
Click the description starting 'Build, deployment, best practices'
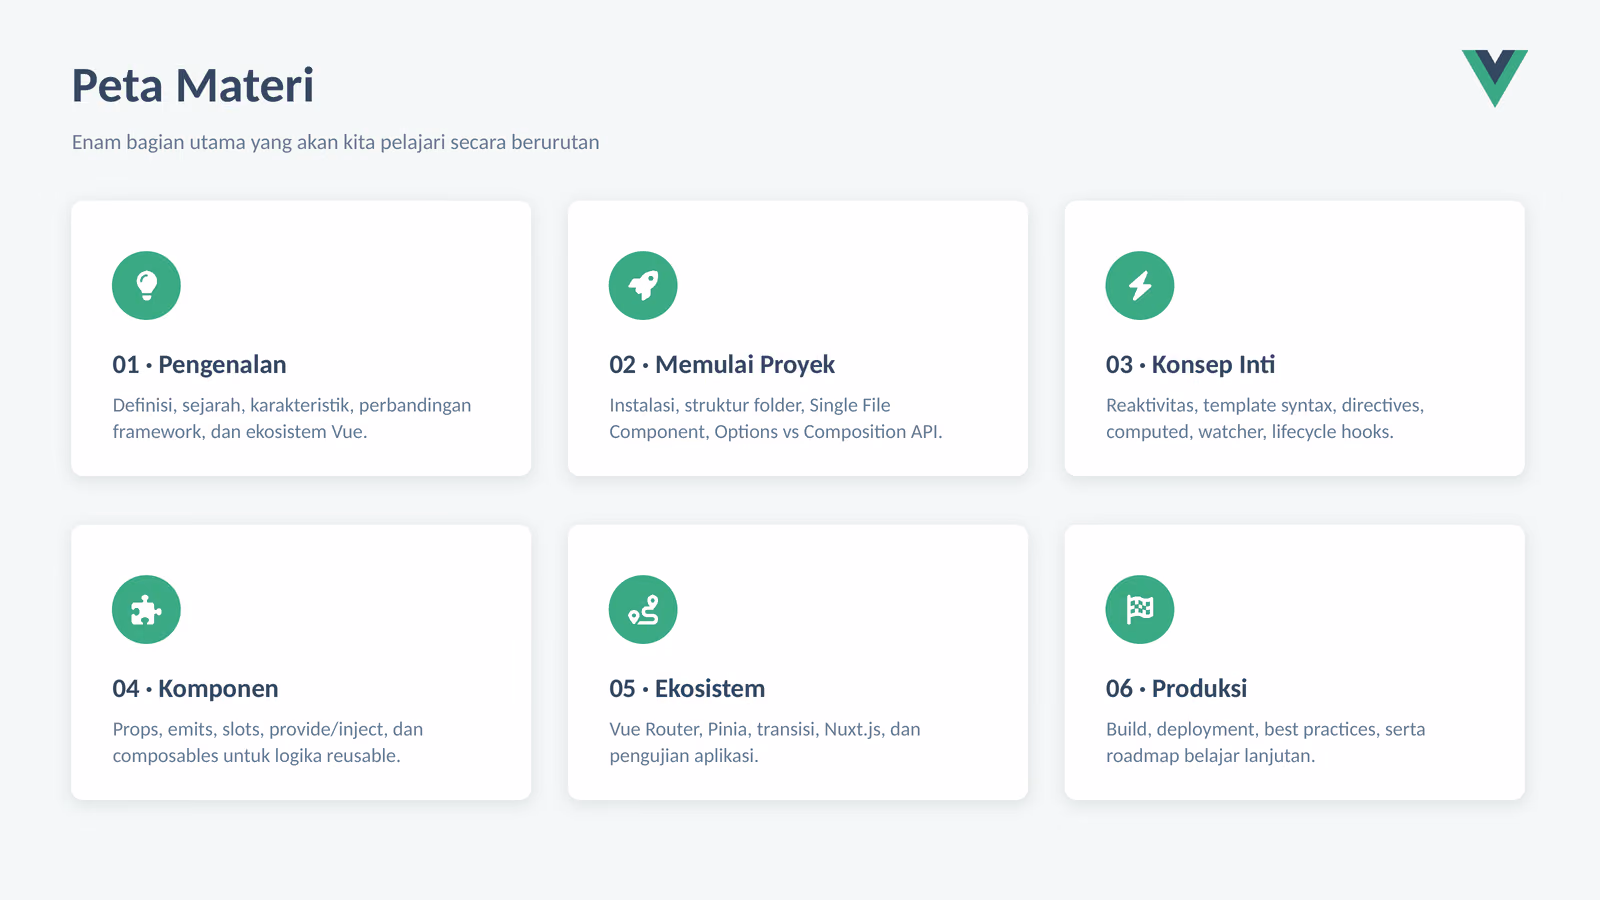tap(1266, 742)
